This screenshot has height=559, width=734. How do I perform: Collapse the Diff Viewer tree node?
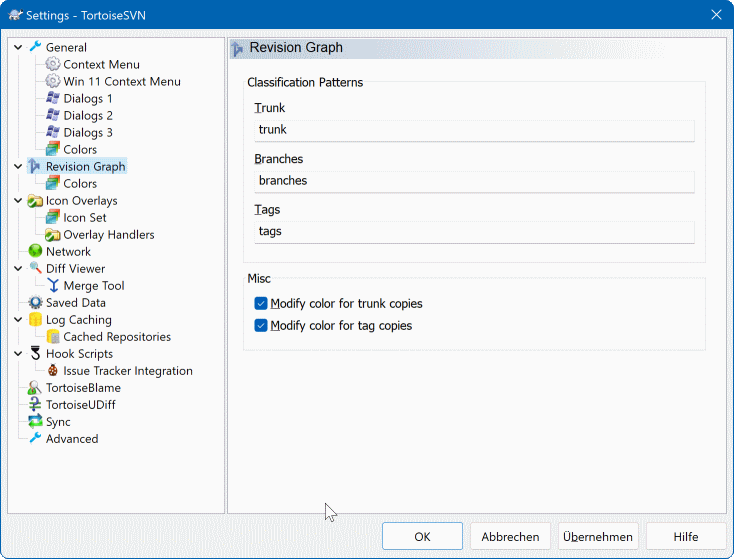[18, 269]
